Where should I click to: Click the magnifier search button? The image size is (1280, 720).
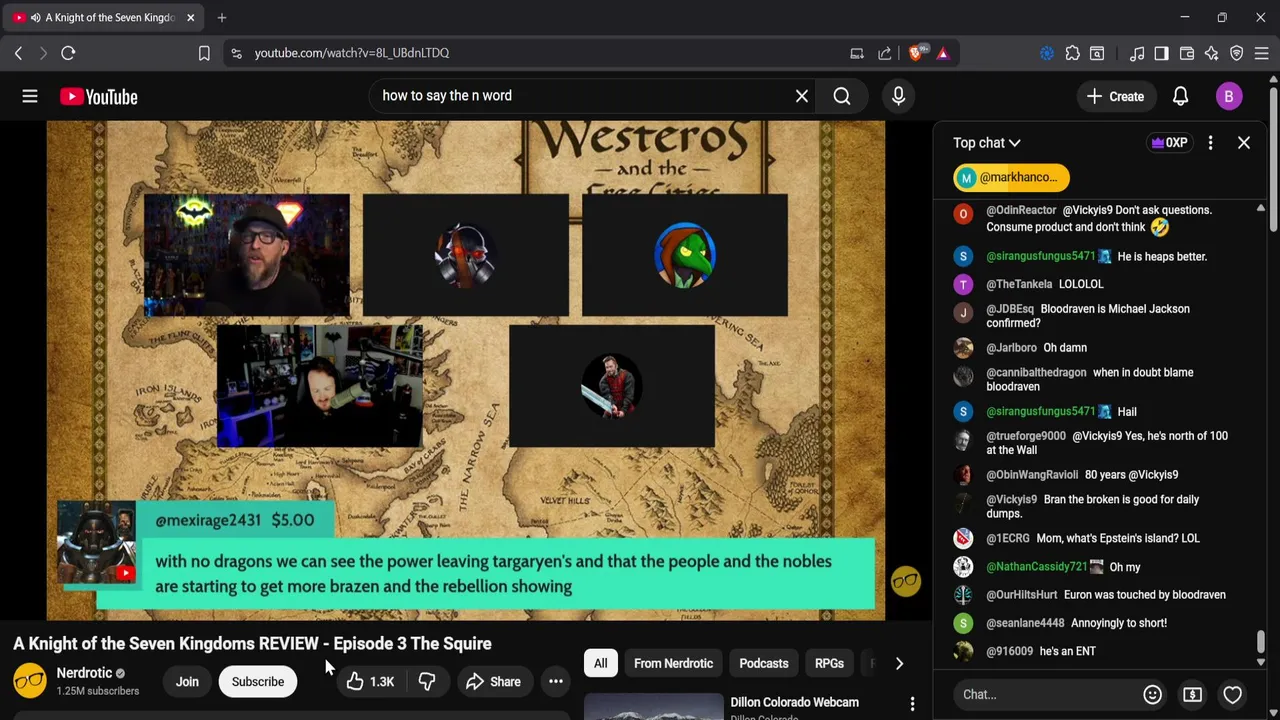(842, 96)
